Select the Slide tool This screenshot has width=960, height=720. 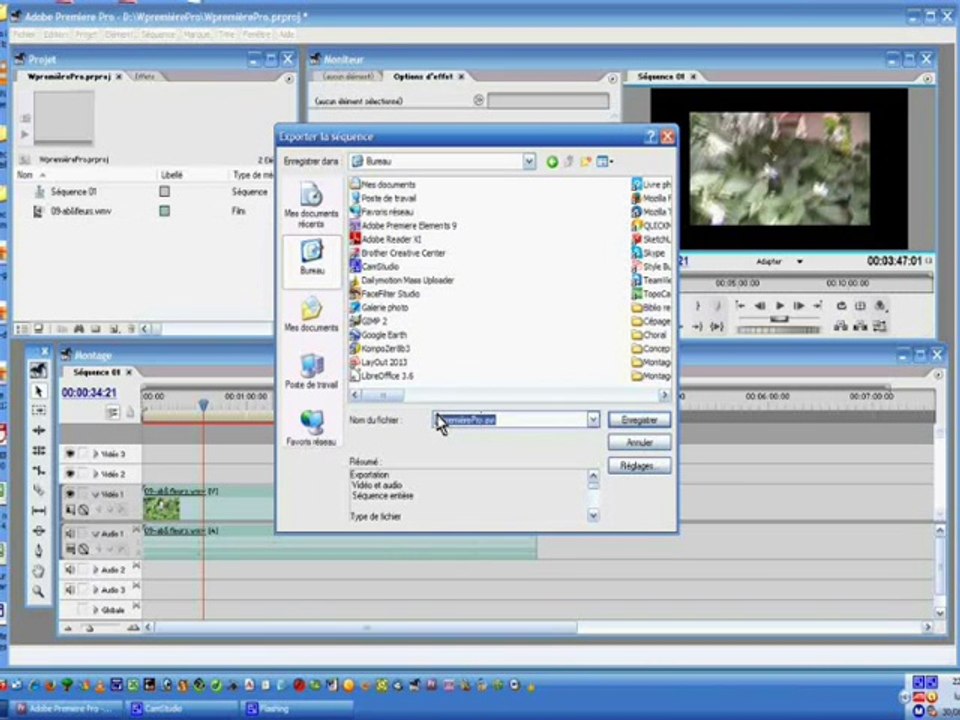39,530
